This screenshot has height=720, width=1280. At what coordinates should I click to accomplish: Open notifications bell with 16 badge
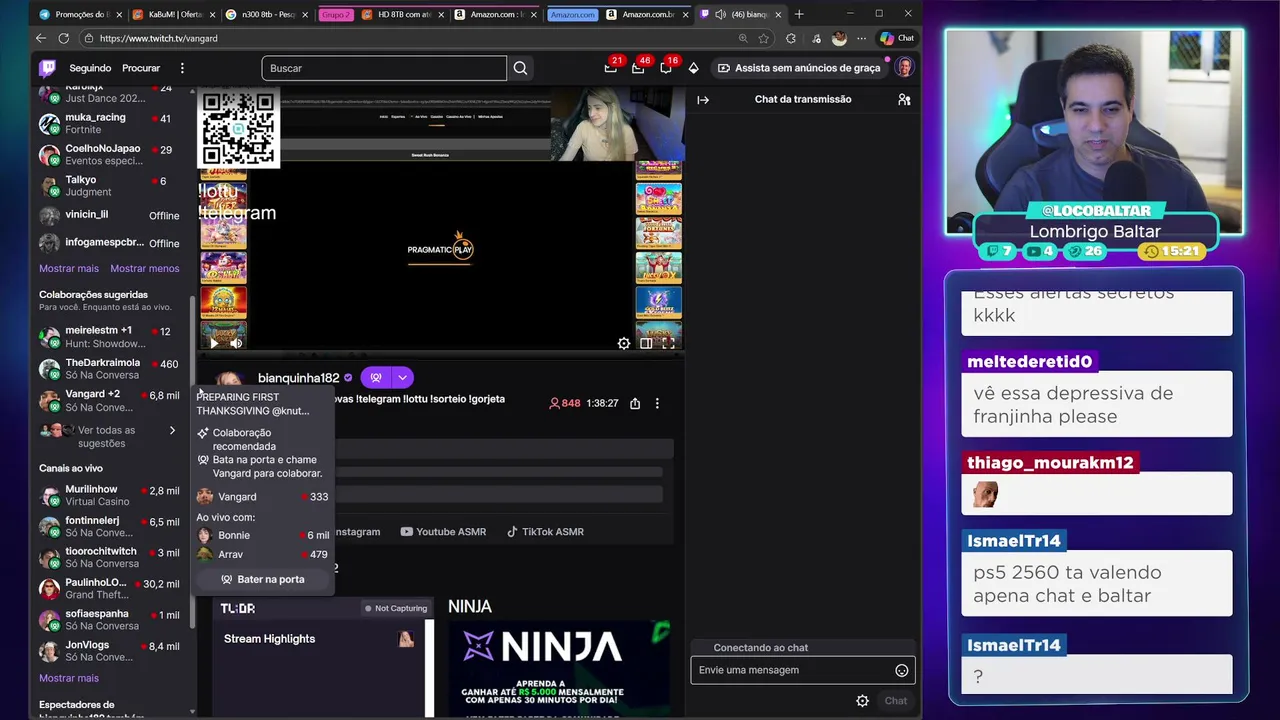tap(666, 67)
